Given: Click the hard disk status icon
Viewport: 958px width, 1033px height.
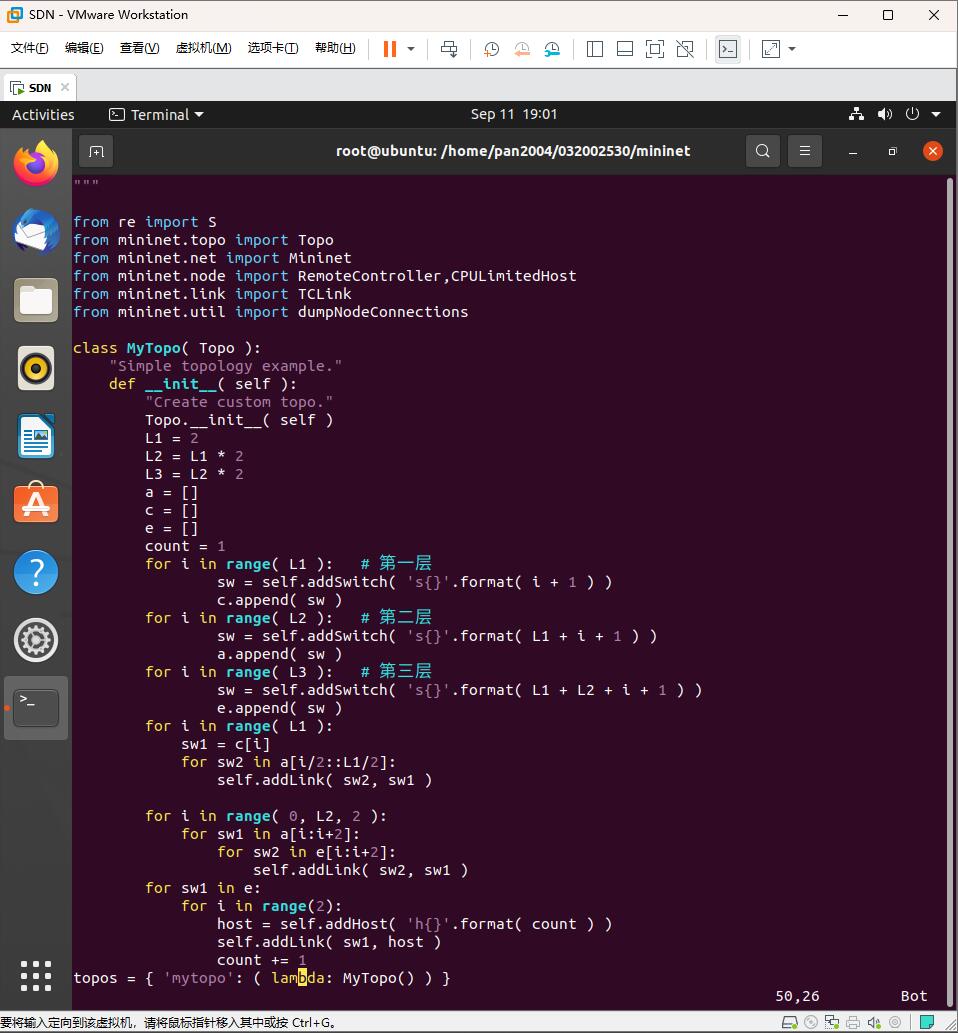Looking at the screenshot, I should pyautogui.click(x=789, y=1022).
